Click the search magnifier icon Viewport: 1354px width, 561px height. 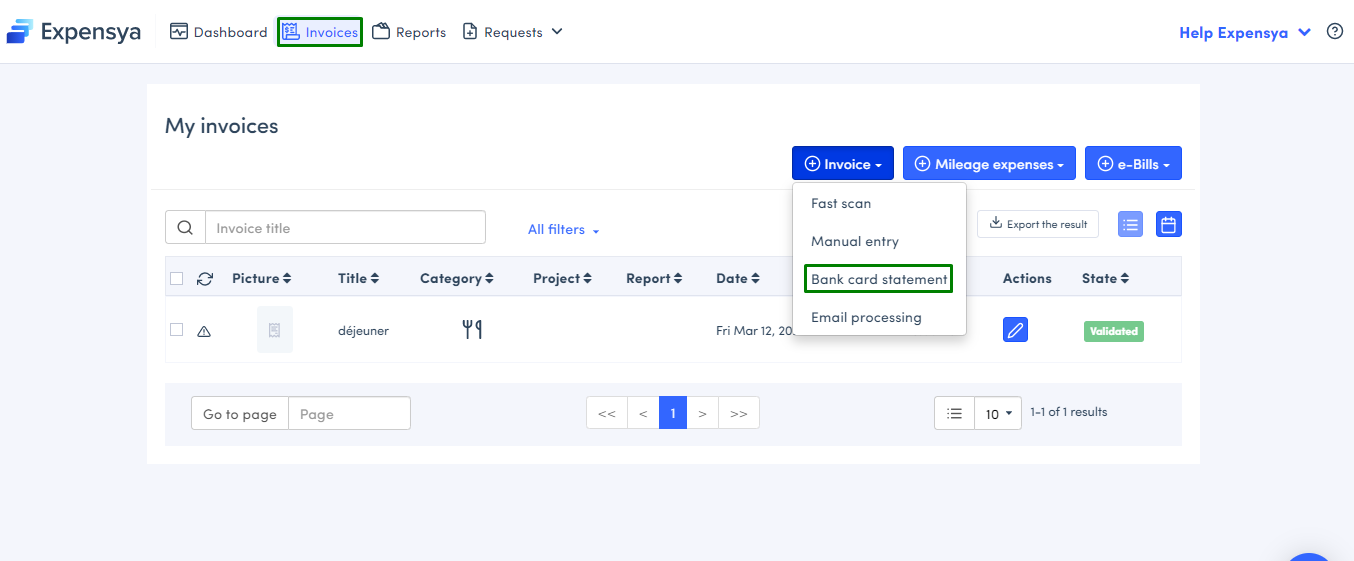click(185, 228)
